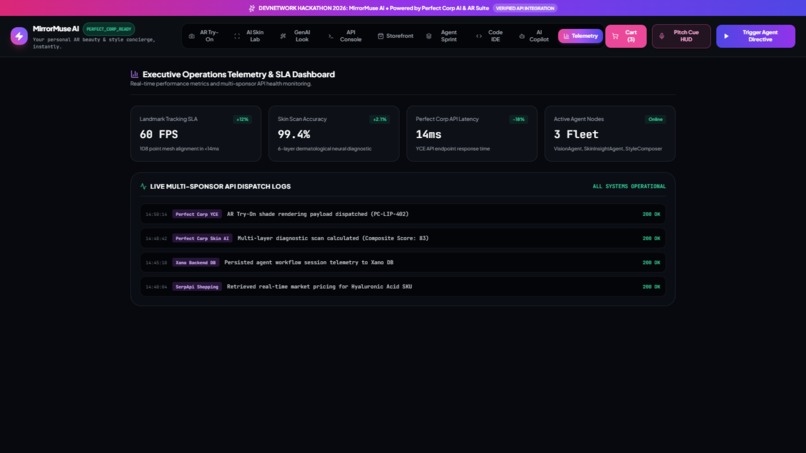Click the 3 Fleet value
The height and width of the screenshot is (453, 806).
pos(576,134)
